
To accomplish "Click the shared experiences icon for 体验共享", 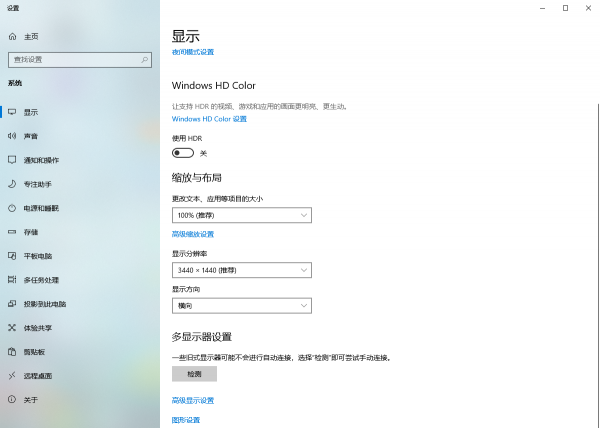I will (x=12, y=328).
